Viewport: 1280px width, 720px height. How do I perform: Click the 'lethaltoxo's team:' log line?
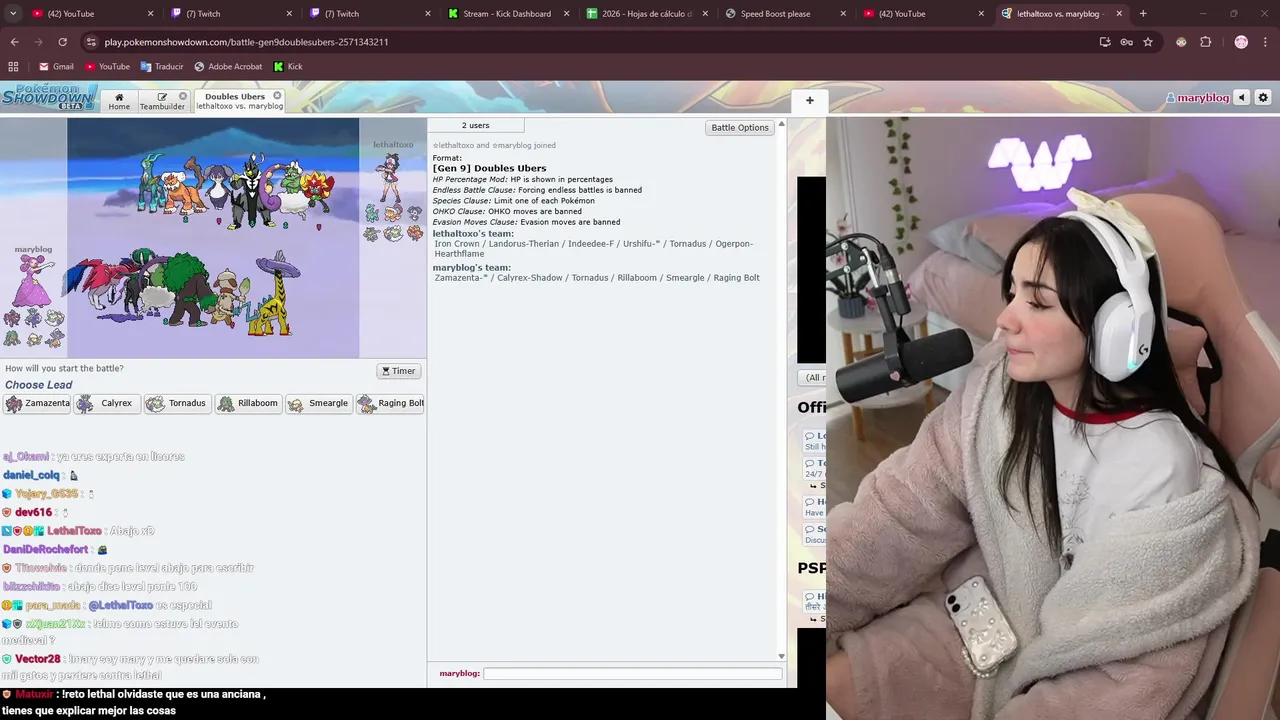[x=473, y=233]
